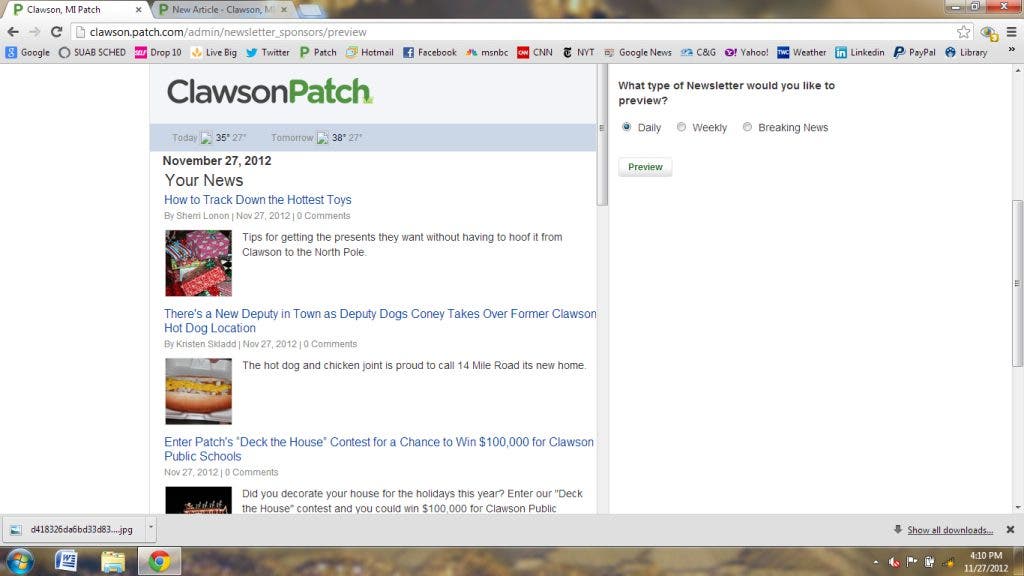Viewport: 1024px width, 576px height.
Task: Go back with the browser back arrow
Action: tap(13, 32)
